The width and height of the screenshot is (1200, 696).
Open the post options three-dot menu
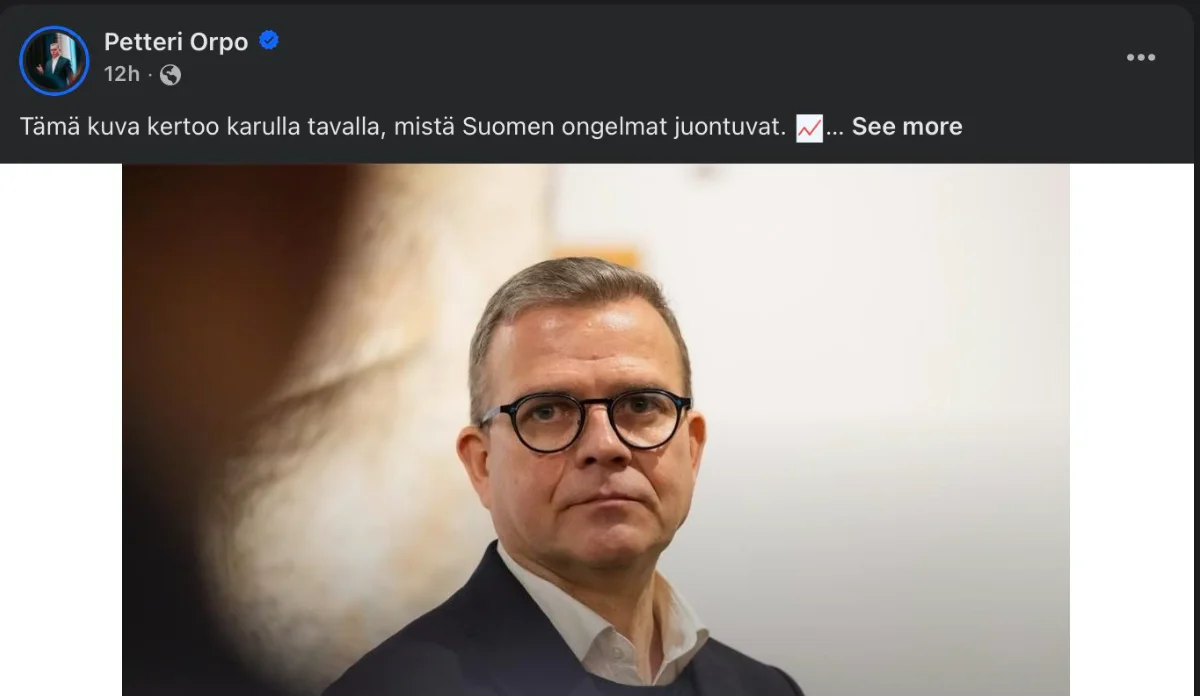click(x=1140, y=58)
